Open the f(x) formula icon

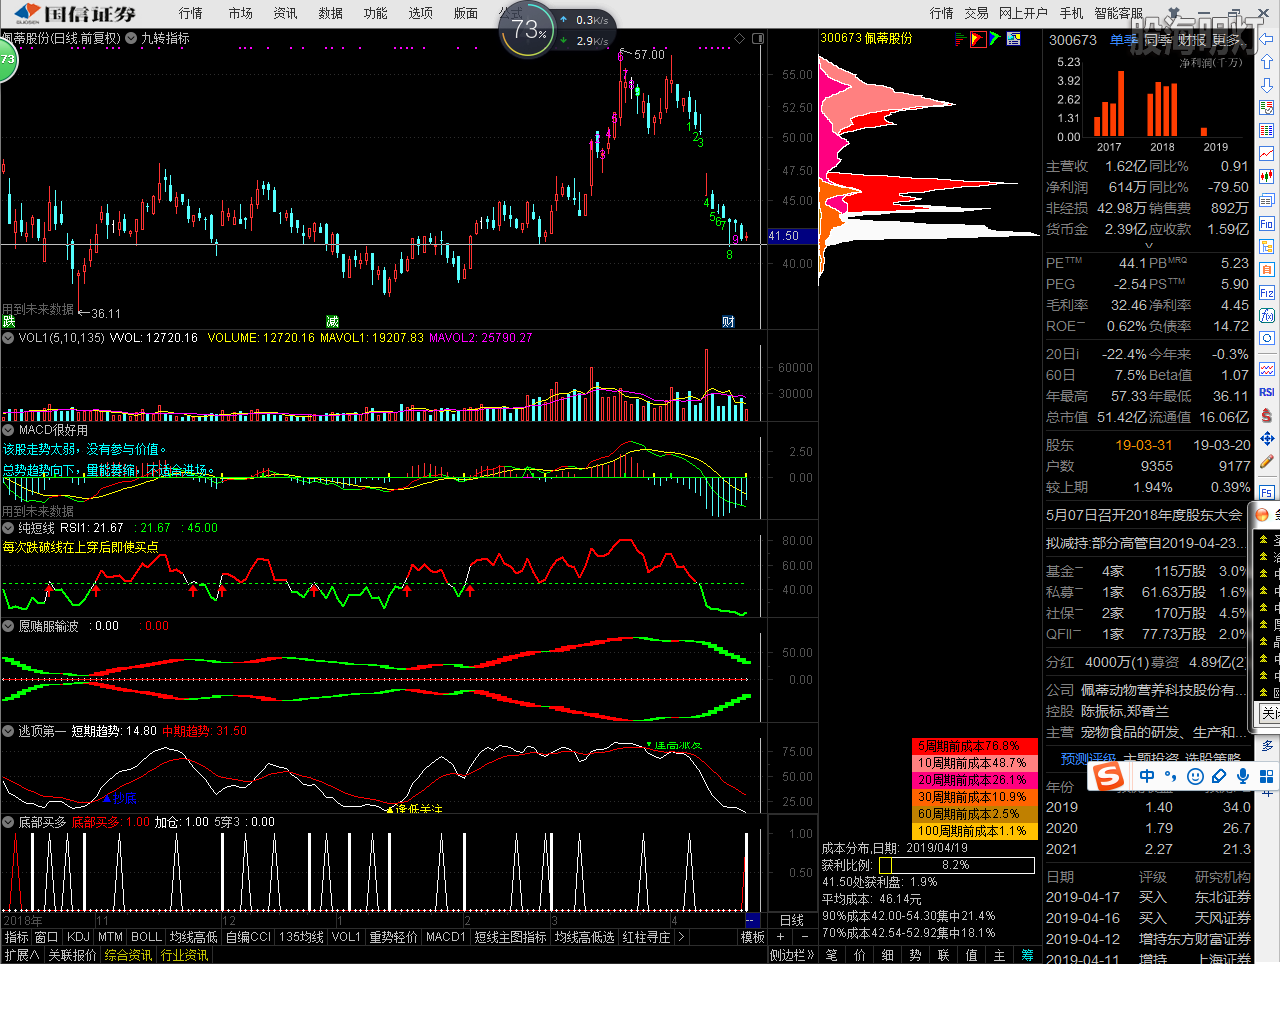click(x=1267, y=315)
